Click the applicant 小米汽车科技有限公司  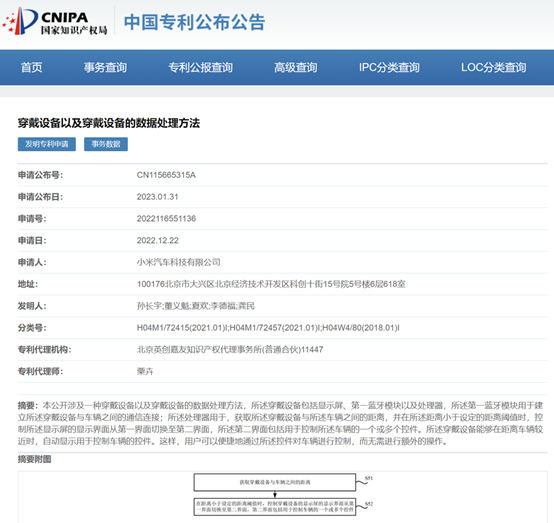tap(178, 262)
